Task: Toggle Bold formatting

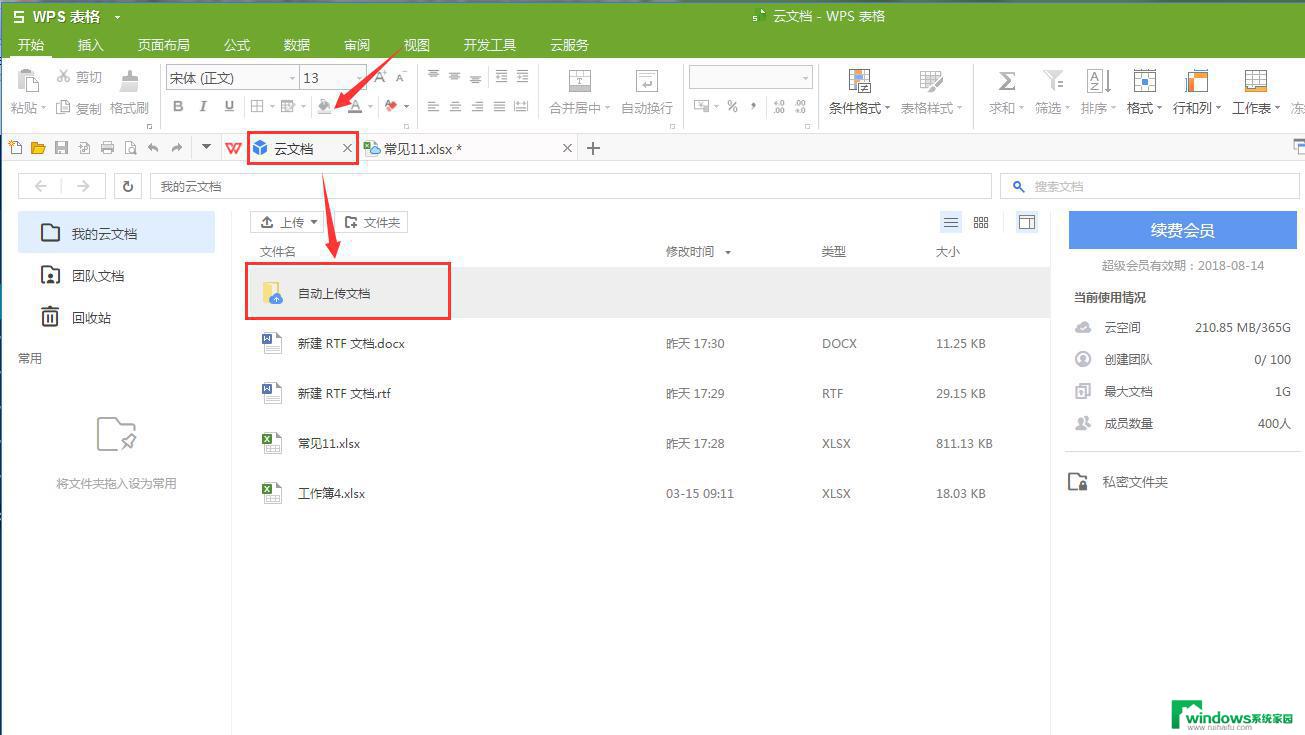Action: pos(178,106)
